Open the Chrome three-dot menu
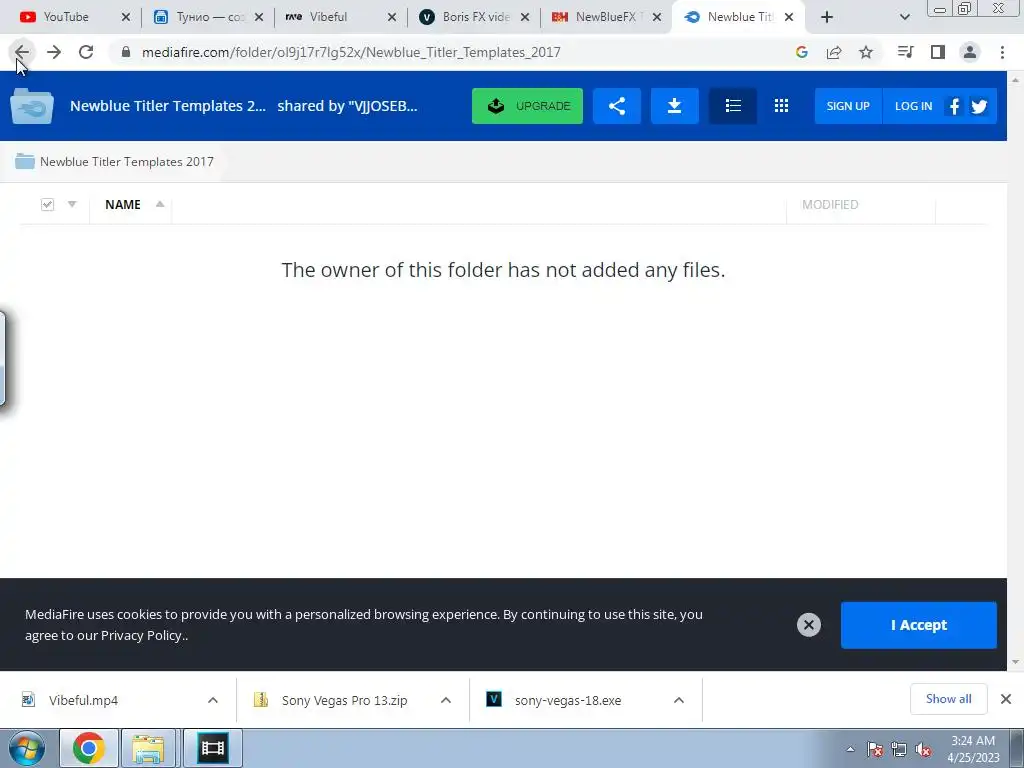This screenshot has width=1024, height=768. pos(1002,52)
